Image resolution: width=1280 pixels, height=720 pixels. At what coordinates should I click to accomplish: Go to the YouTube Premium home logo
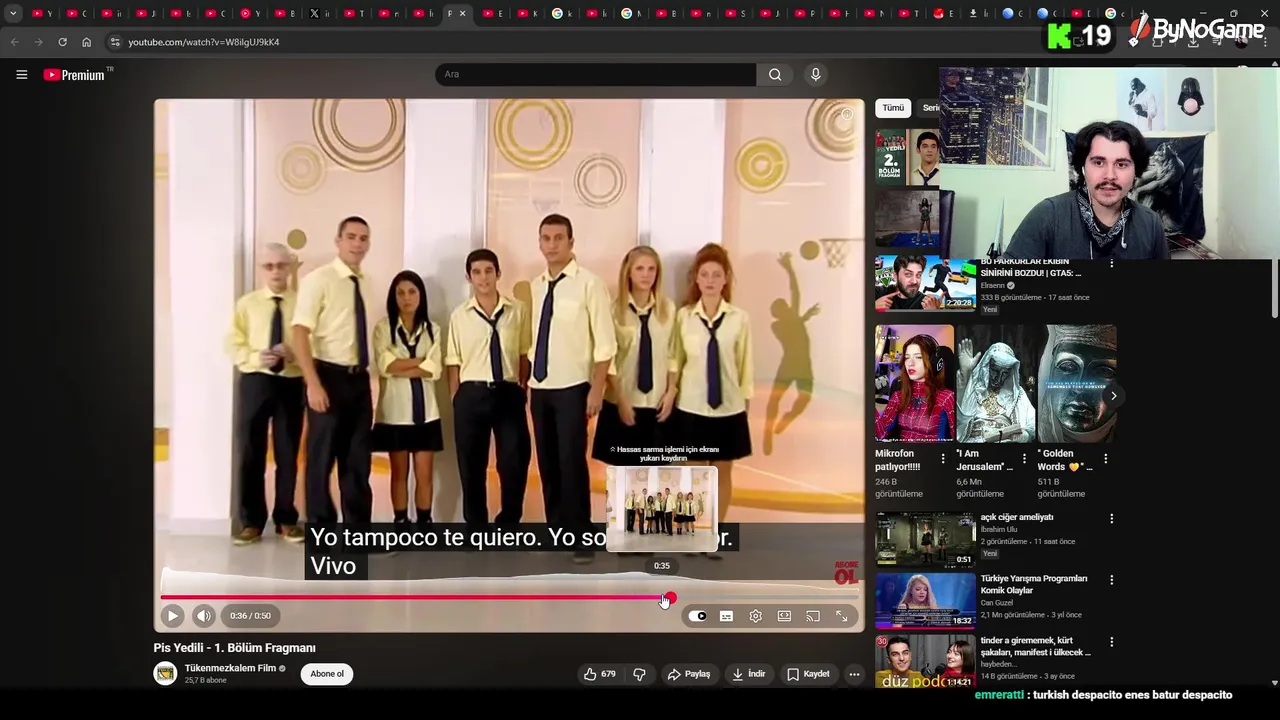click(75, 75)
